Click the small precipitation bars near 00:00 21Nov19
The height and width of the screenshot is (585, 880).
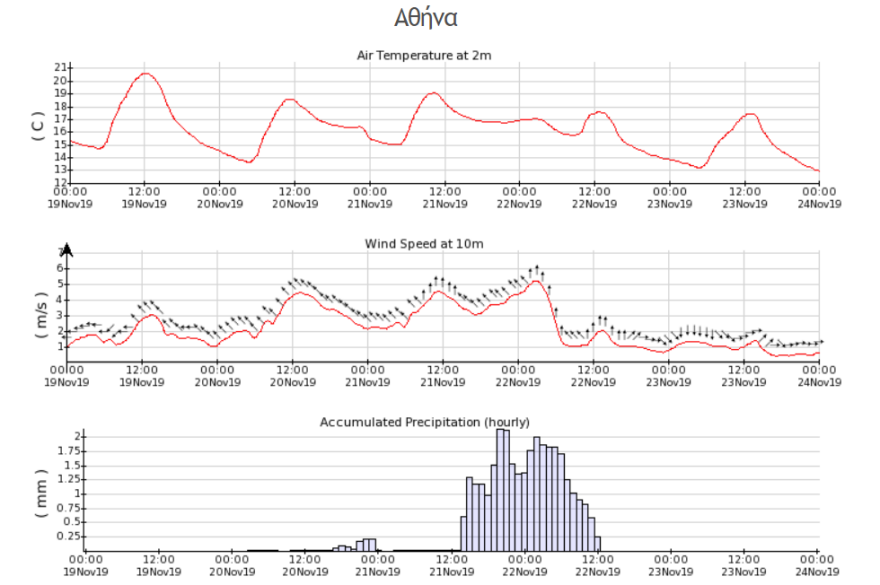[370, 545]
